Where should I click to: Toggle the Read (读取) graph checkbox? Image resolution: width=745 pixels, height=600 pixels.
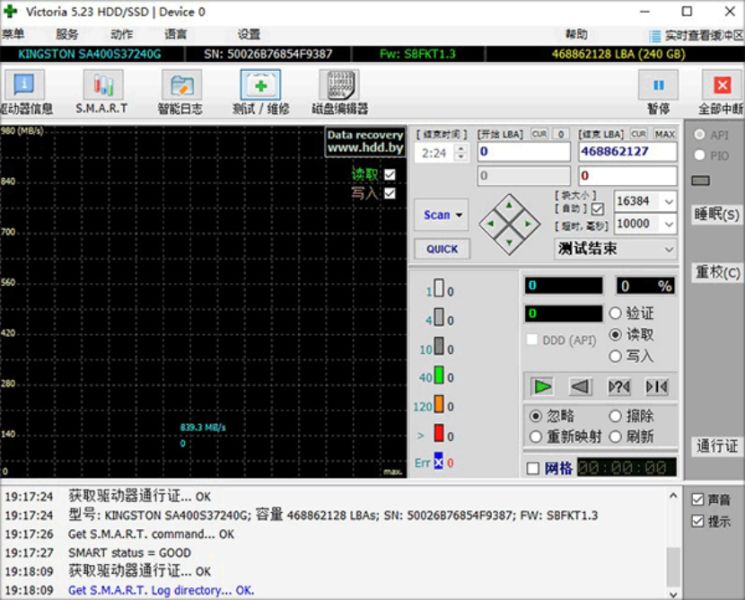390,175
